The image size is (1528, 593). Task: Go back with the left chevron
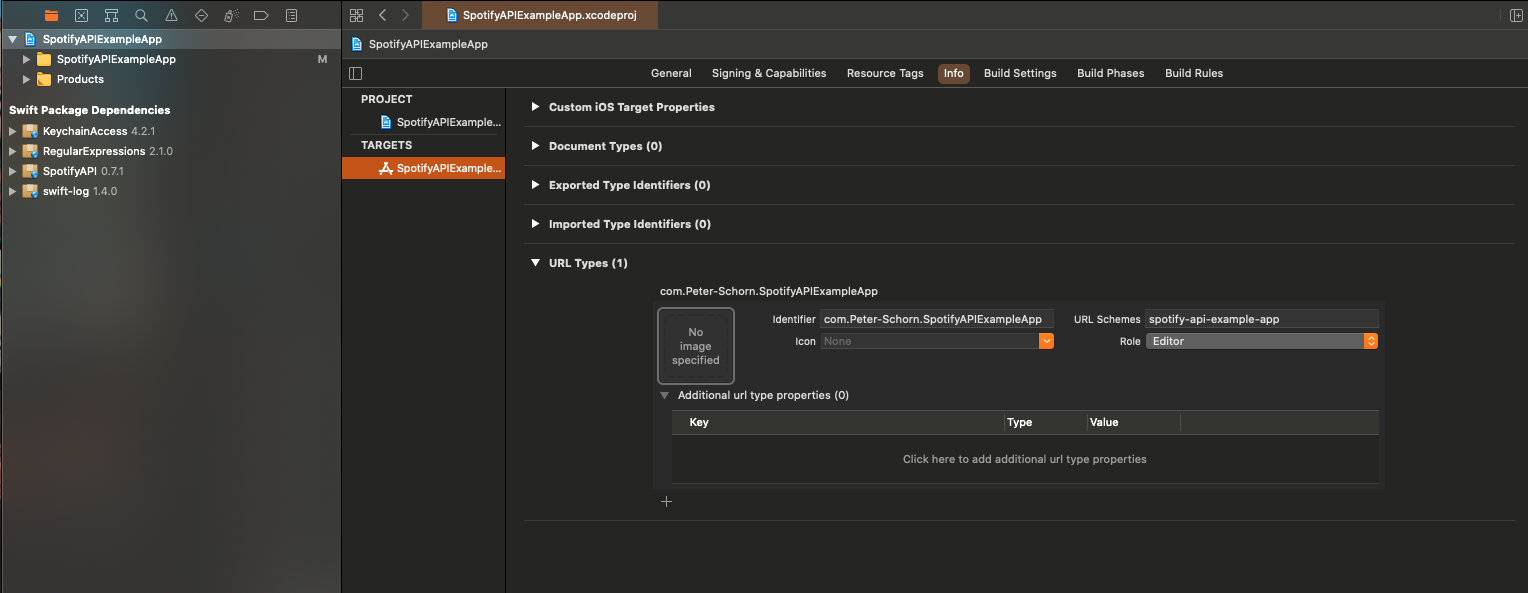click(383, 15)
